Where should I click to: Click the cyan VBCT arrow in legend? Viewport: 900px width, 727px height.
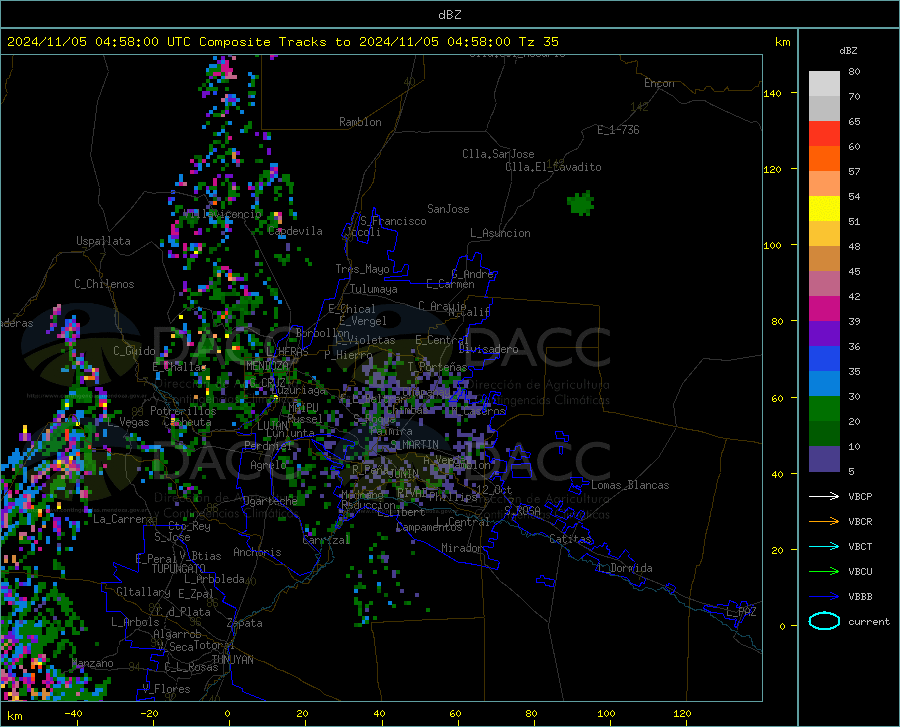[824, 546]
